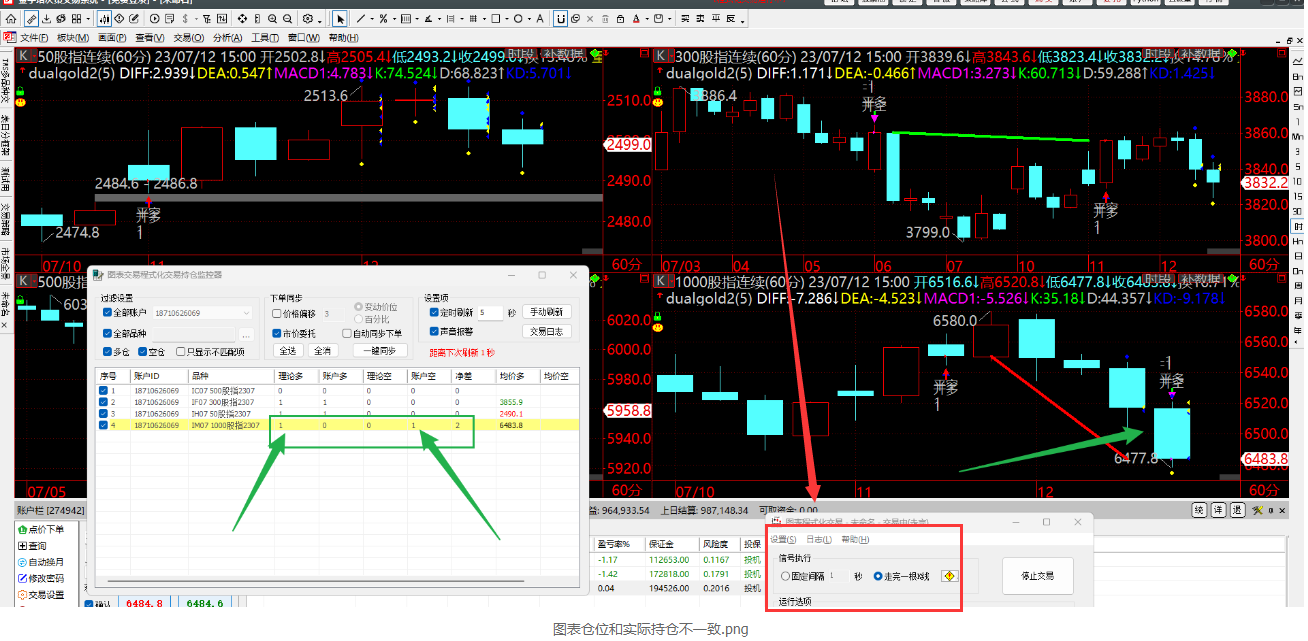Click the refresh interval seconds field
1308x641 pixels.
click(x=490, y=312)
